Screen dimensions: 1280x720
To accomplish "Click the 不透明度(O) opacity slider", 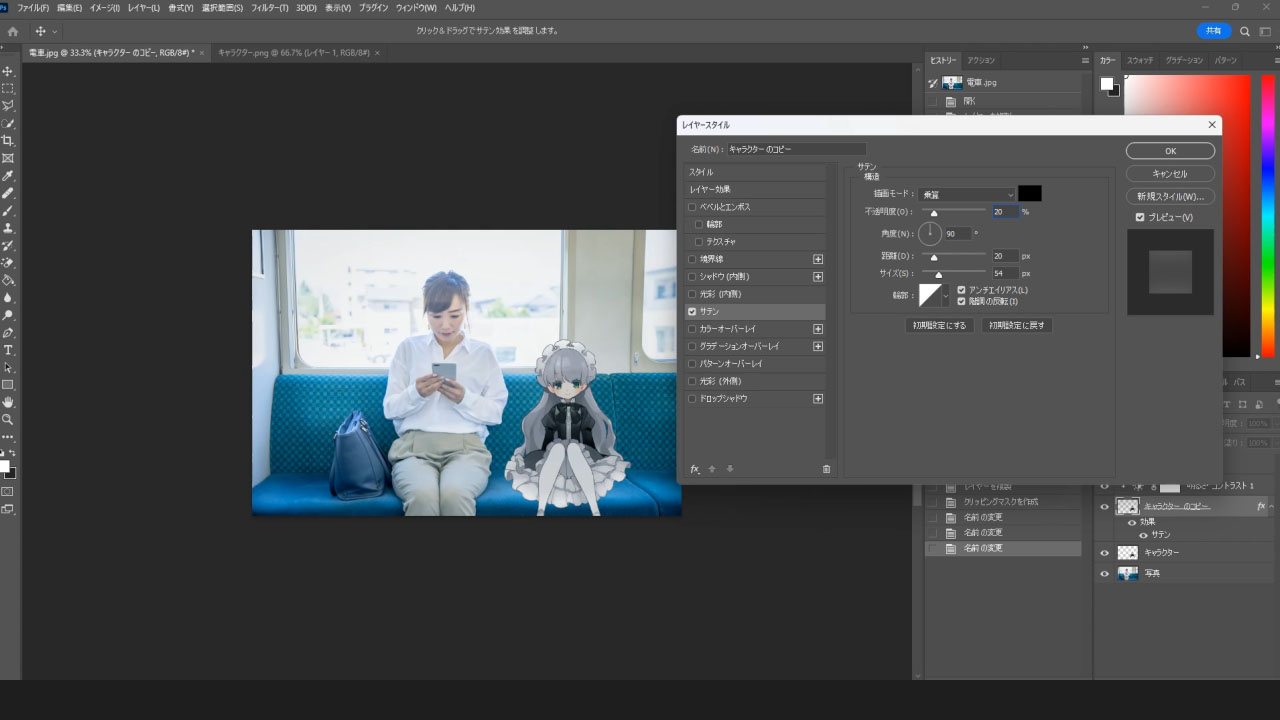I will pos(953,212).
